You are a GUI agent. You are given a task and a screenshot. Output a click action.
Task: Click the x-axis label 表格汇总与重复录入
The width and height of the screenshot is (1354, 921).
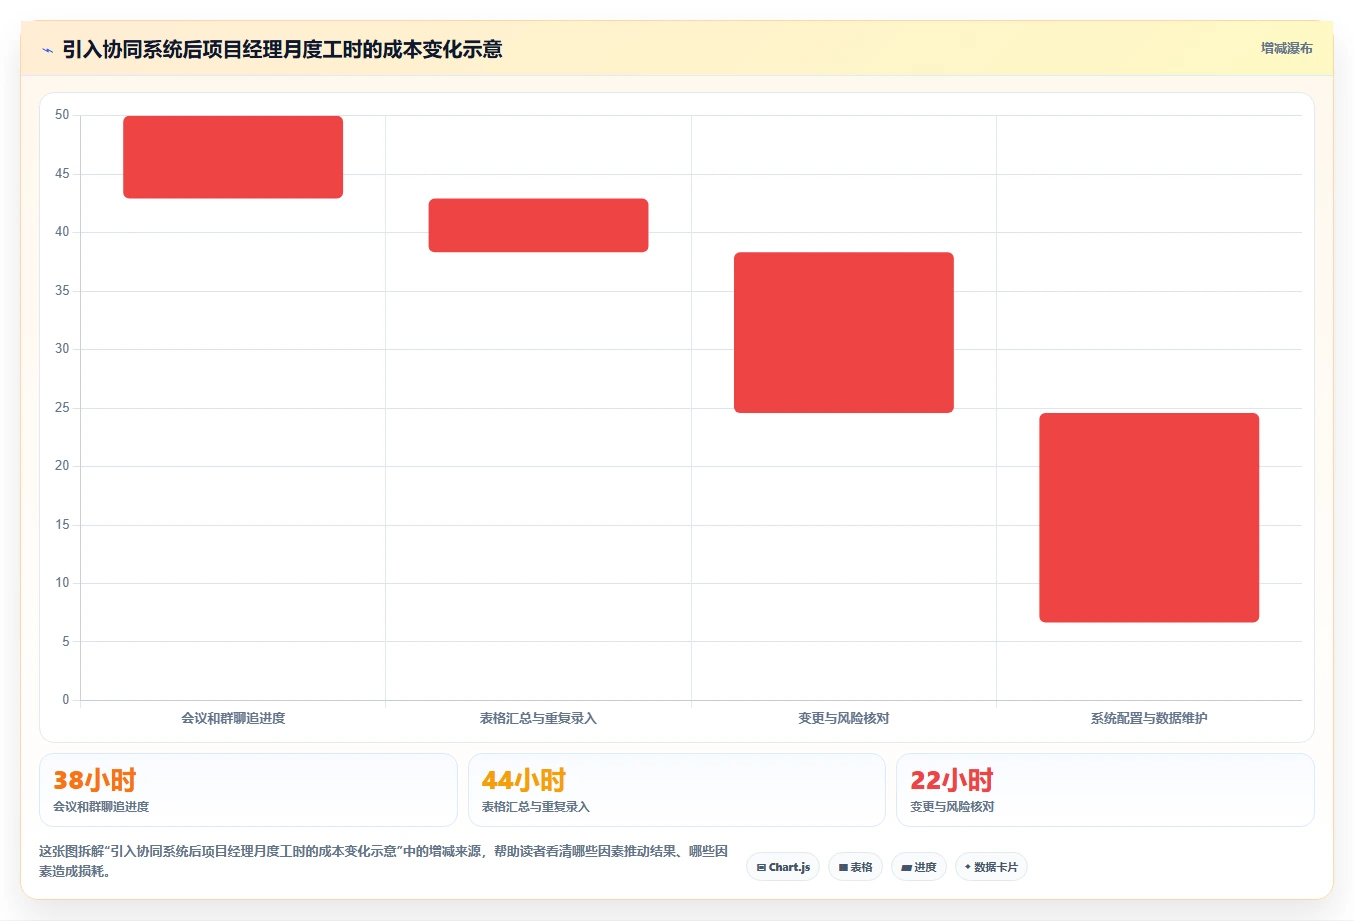click(538, 718)
